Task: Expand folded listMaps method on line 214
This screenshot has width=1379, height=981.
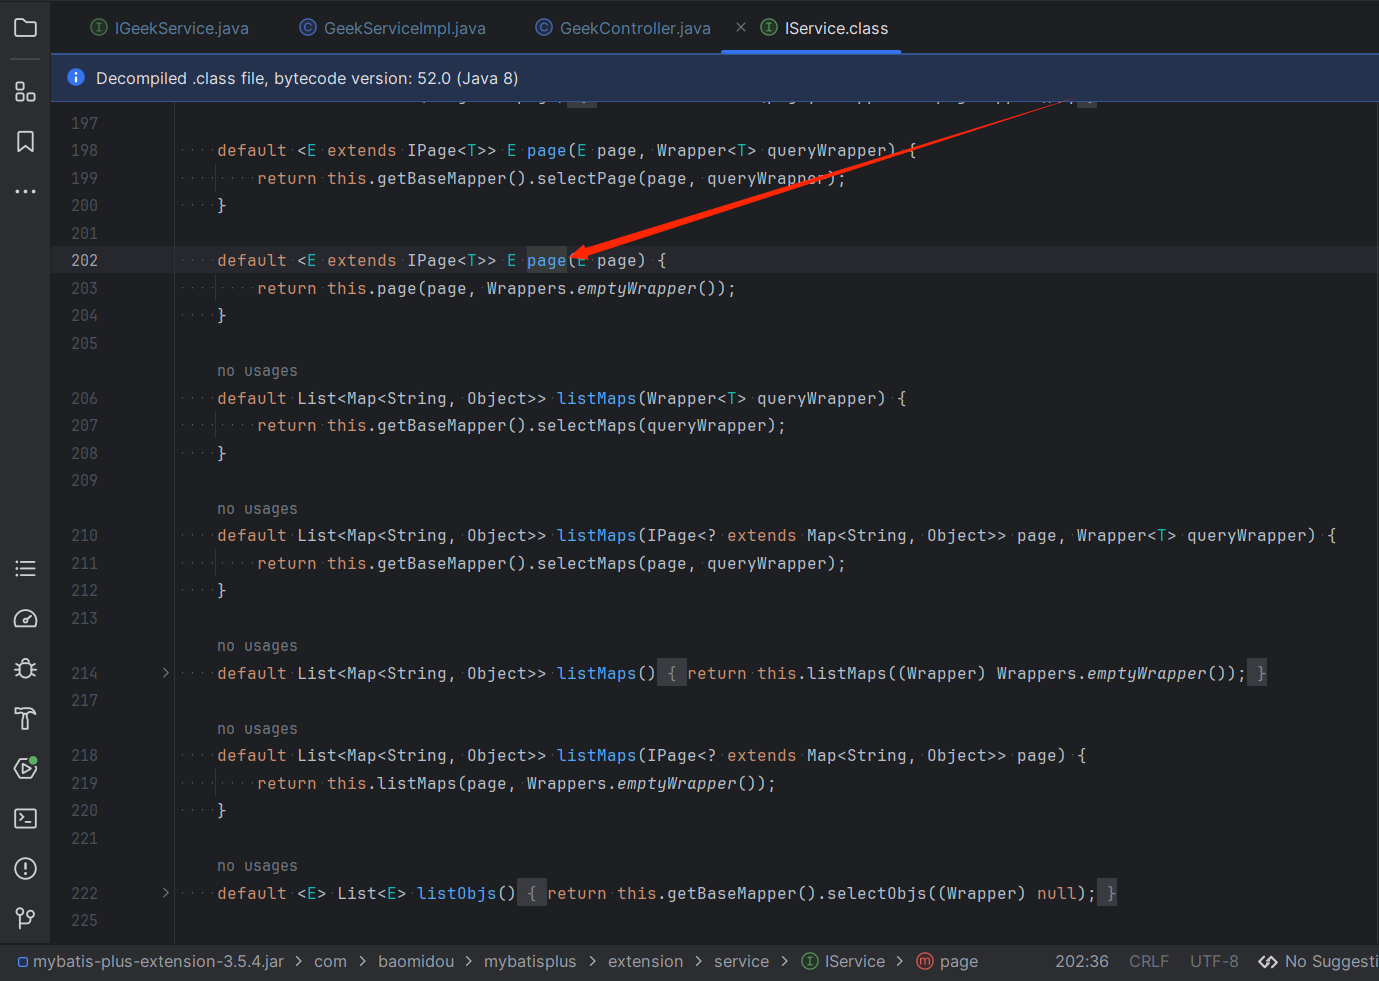Action: tap(166, 672)
